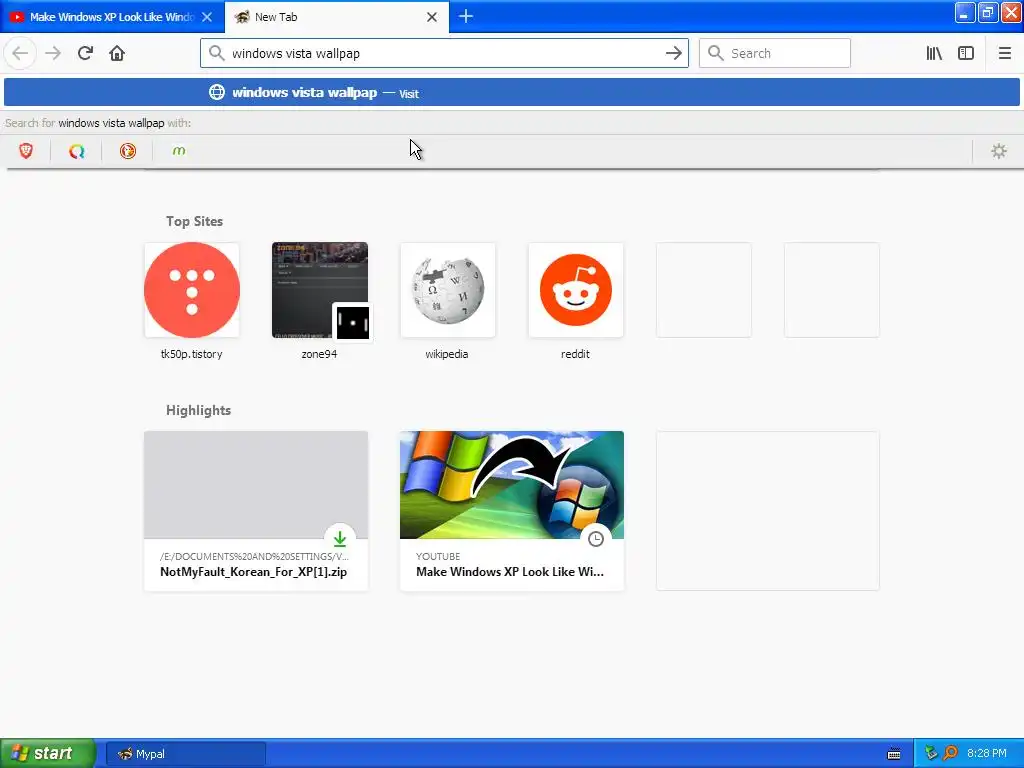
Task: Open NotMyFault_Korean_For_XP[1].zip highlight card
Action: coord(256,511)
